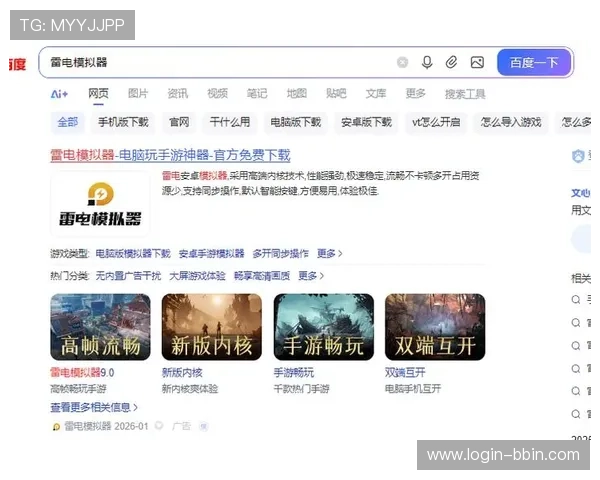Click the 新版内核 thumbnail
The image size is (600, 480).
(212, 327)
